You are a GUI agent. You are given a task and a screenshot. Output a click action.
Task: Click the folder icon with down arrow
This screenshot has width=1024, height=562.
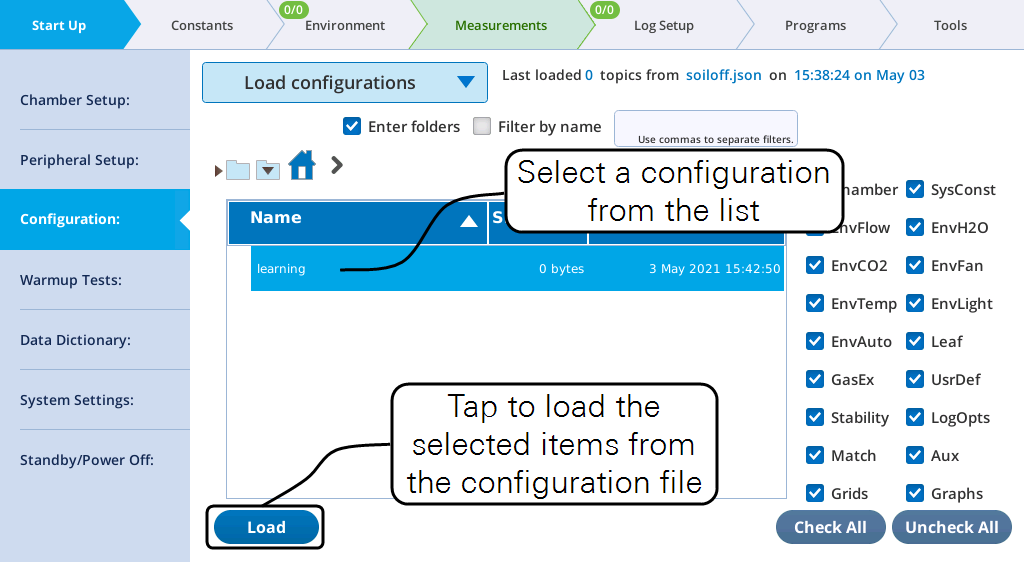[x=268, y=170]
